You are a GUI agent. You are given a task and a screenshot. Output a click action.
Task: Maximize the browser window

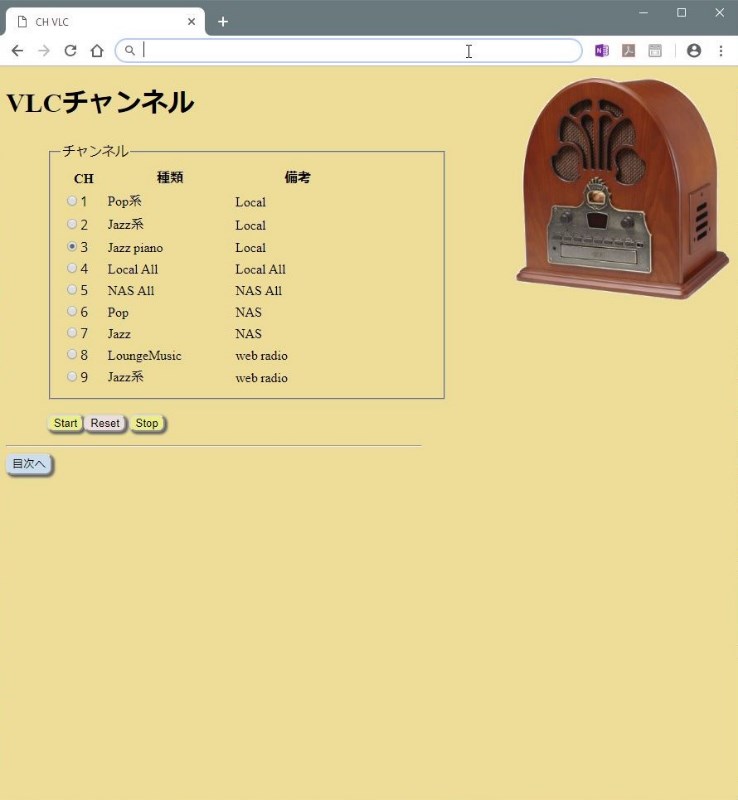click(x=681, y=13)
